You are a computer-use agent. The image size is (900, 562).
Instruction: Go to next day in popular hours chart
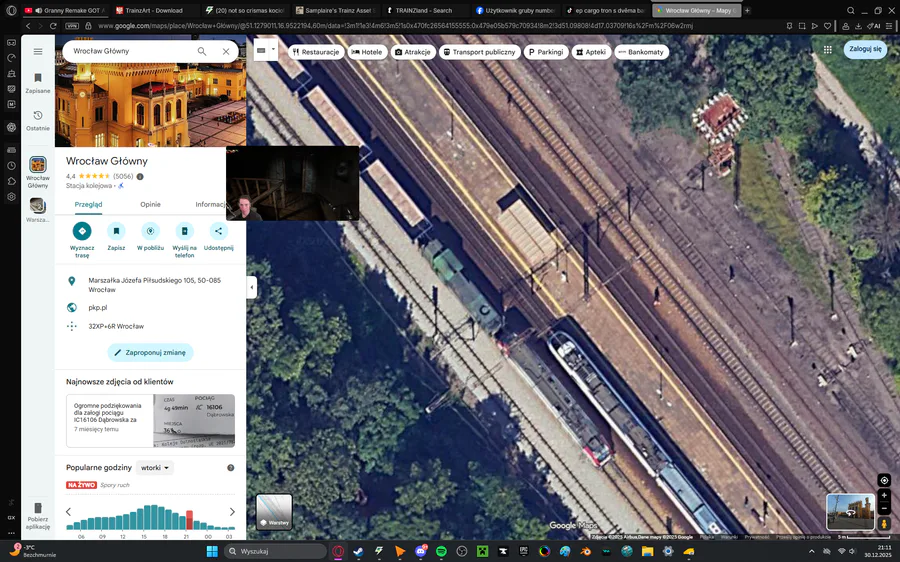click(232, 511)
